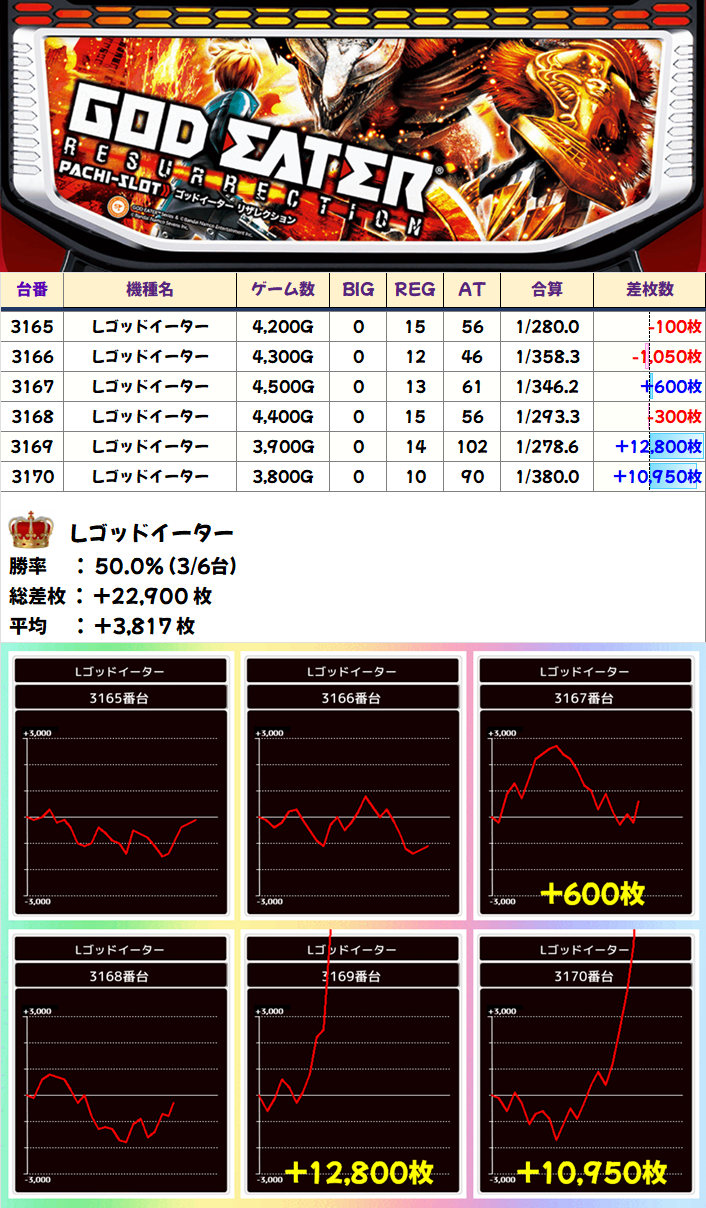Open the 3169番台 graph showing +12,800枚
The image size is (706, 1208).
click(x=354, y=1065)
